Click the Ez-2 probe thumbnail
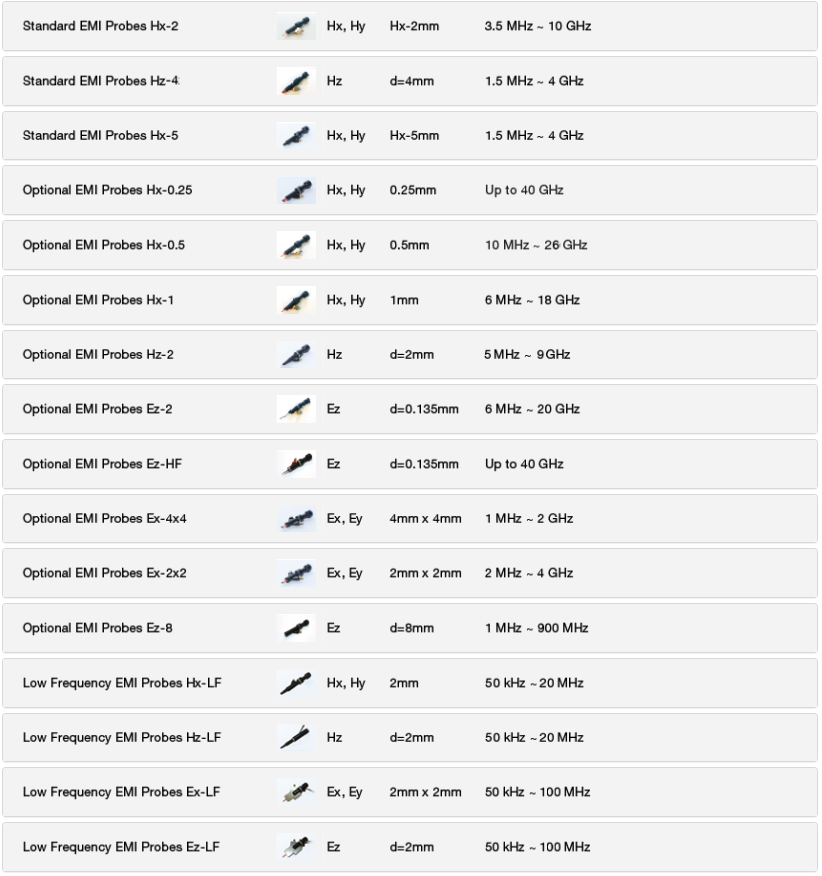 tap(296, 410)
